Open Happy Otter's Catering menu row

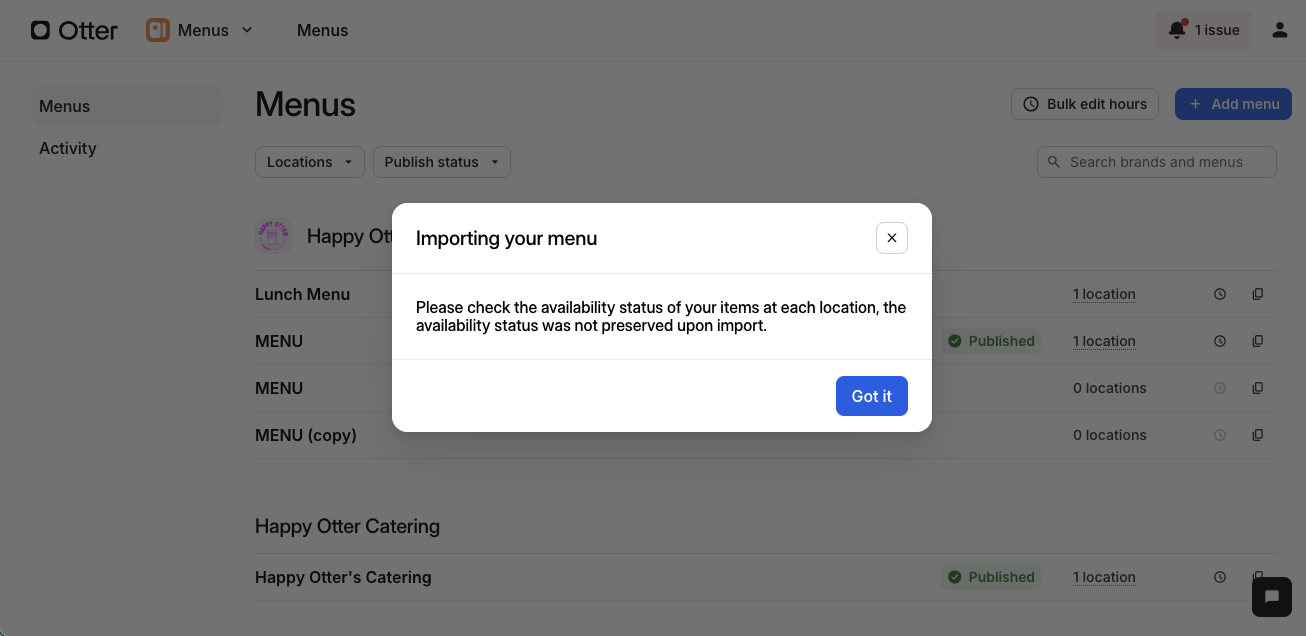(765, 577)
